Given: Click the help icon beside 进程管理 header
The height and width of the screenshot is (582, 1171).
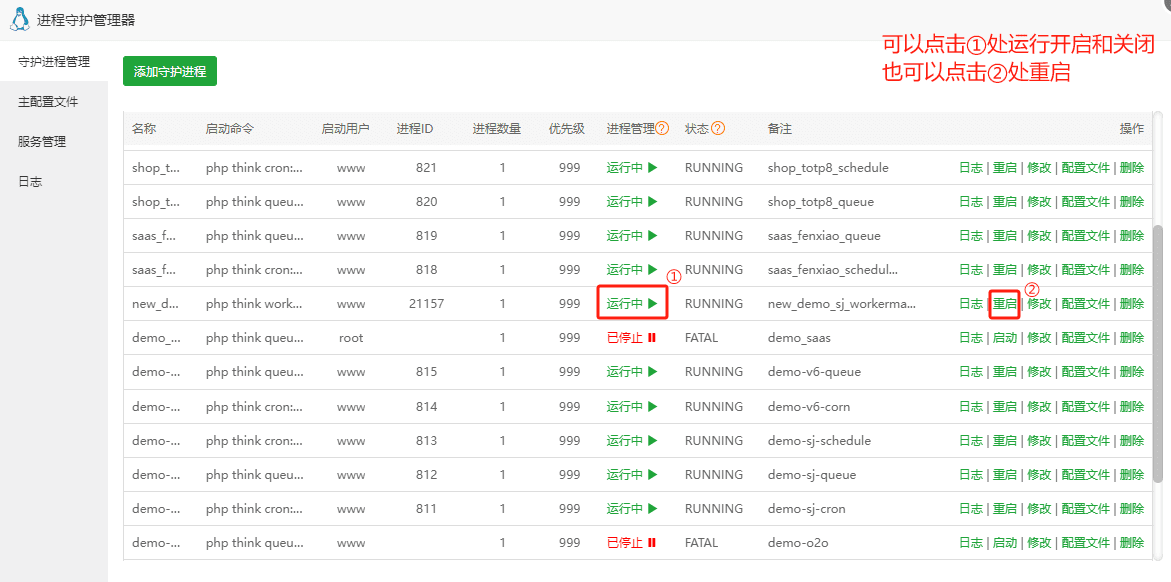Looking at the screenshot, I should (662, 129).
